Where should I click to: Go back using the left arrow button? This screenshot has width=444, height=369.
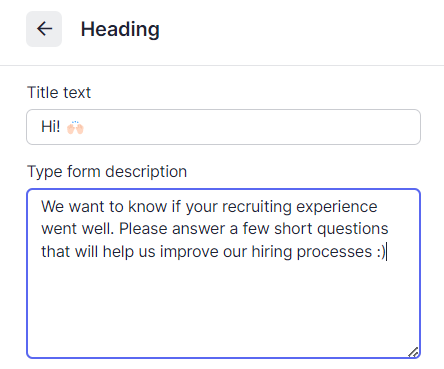pos(44,29)
